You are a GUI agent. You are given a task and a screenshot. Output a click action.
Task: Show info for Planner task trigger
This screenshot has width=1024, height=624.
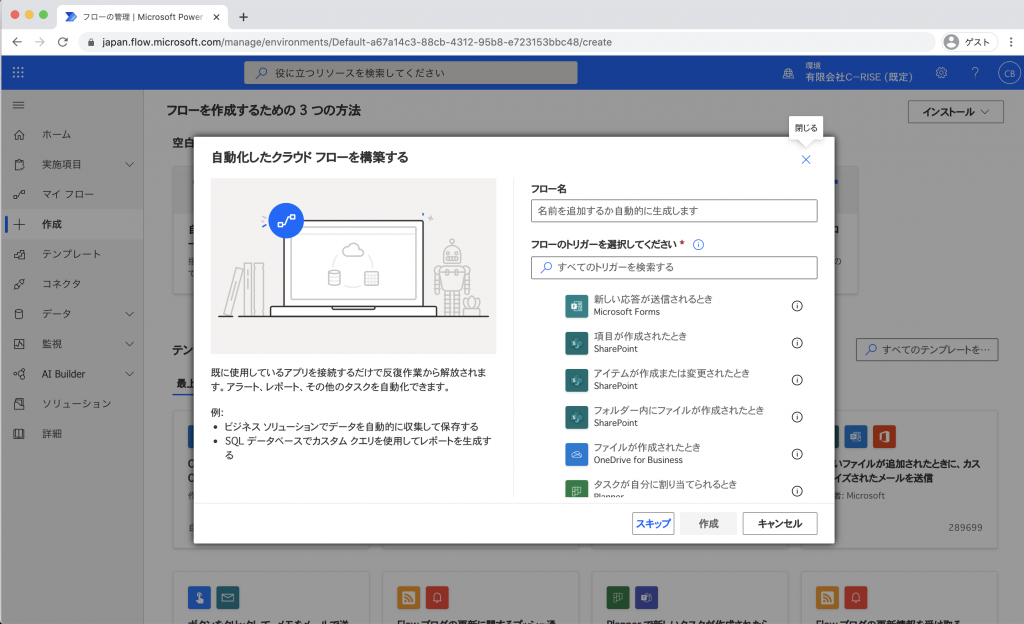click(797, 491)
